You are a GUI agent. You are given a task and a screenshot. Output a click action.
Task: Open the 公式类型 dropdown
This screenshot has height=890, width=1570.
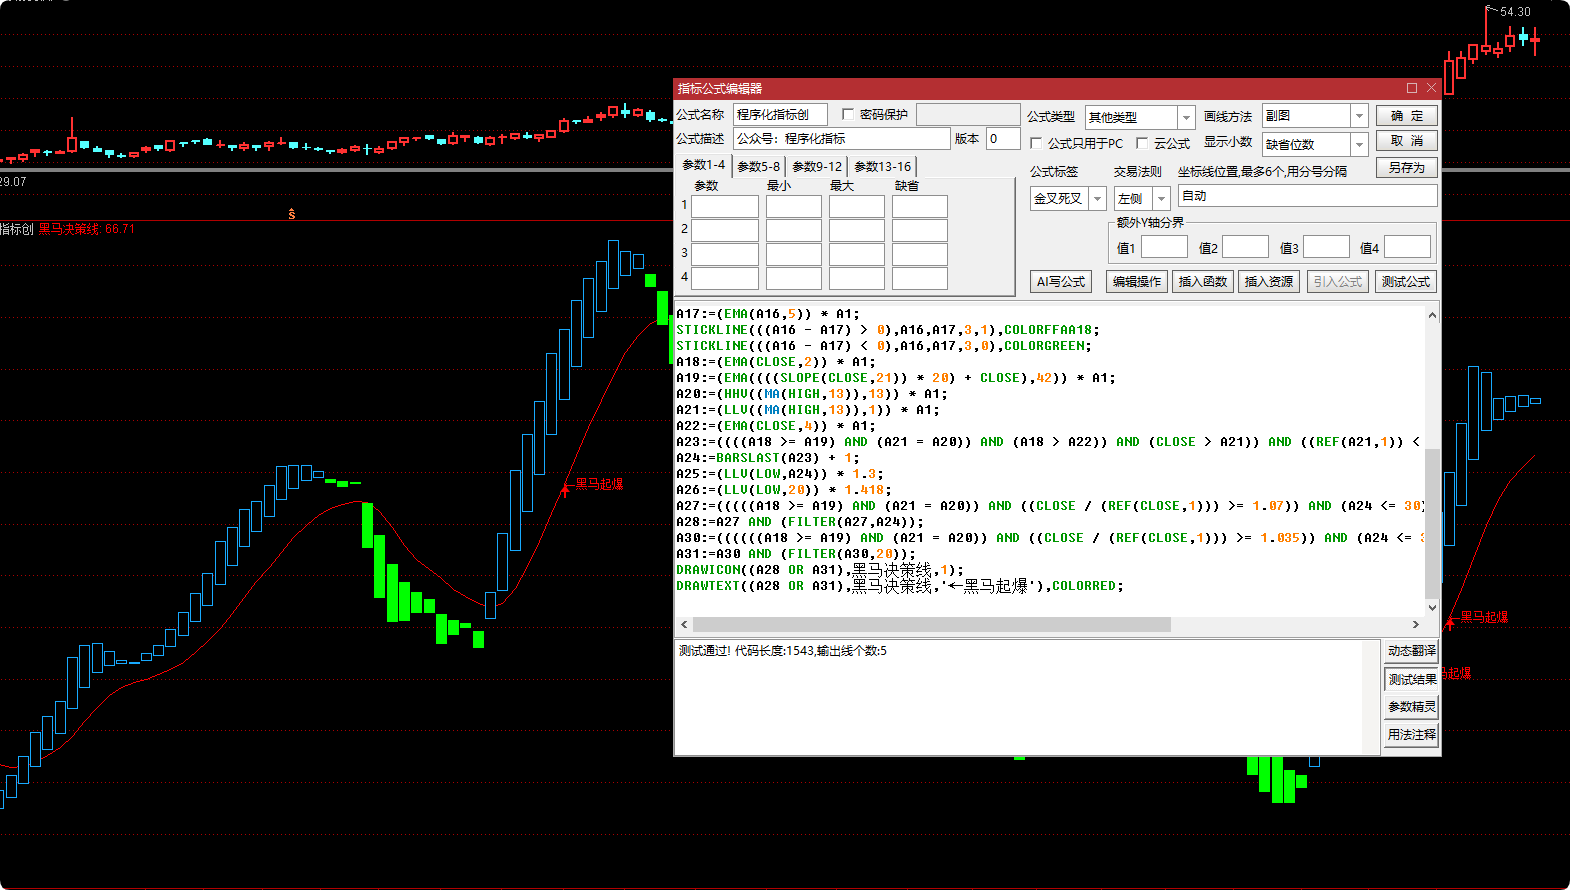coord(1185,117)
